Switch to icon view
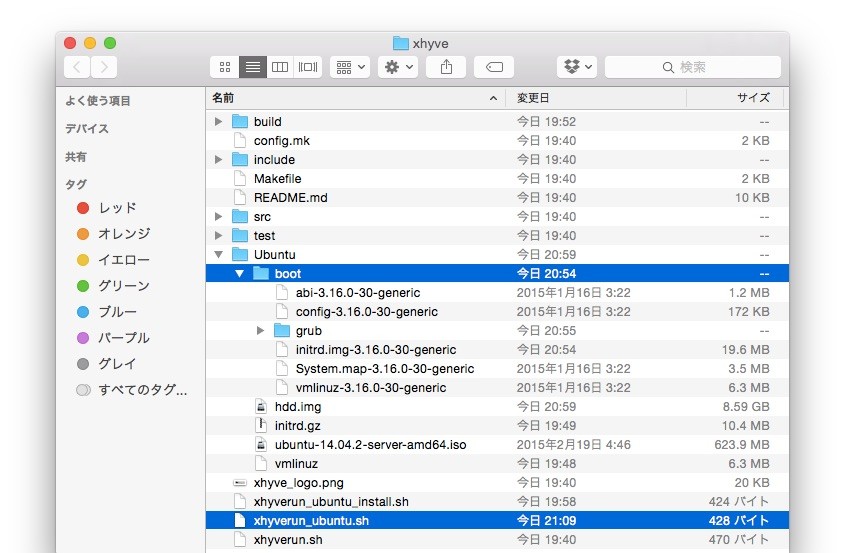 tap(225, 67)
